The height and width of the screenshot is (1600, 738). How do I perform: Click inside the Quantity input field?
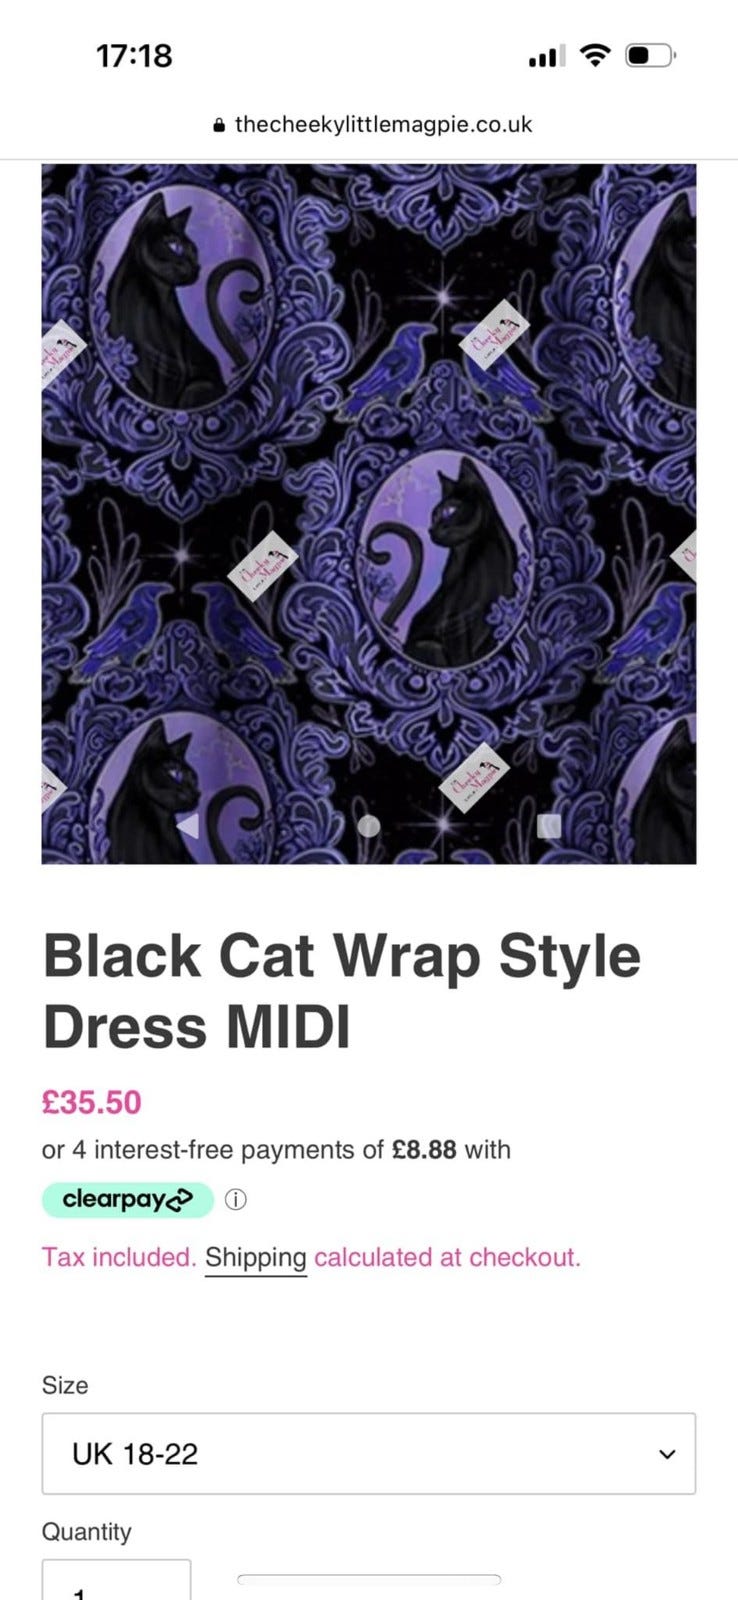click(116, 1580)
